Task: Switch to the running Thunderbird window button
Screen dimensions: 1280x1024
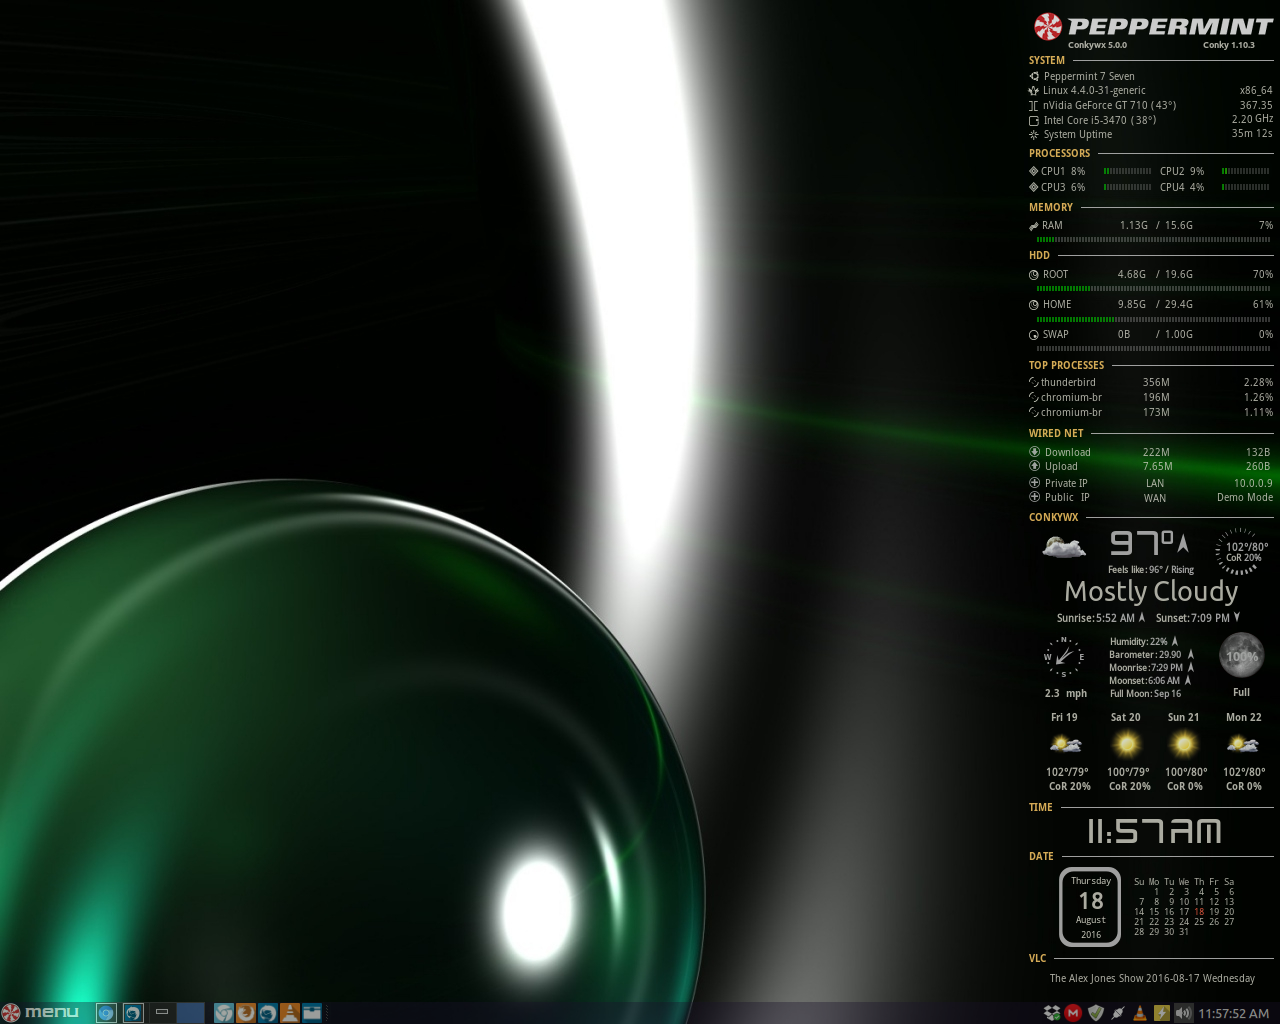Action: tap(133, 1013)
